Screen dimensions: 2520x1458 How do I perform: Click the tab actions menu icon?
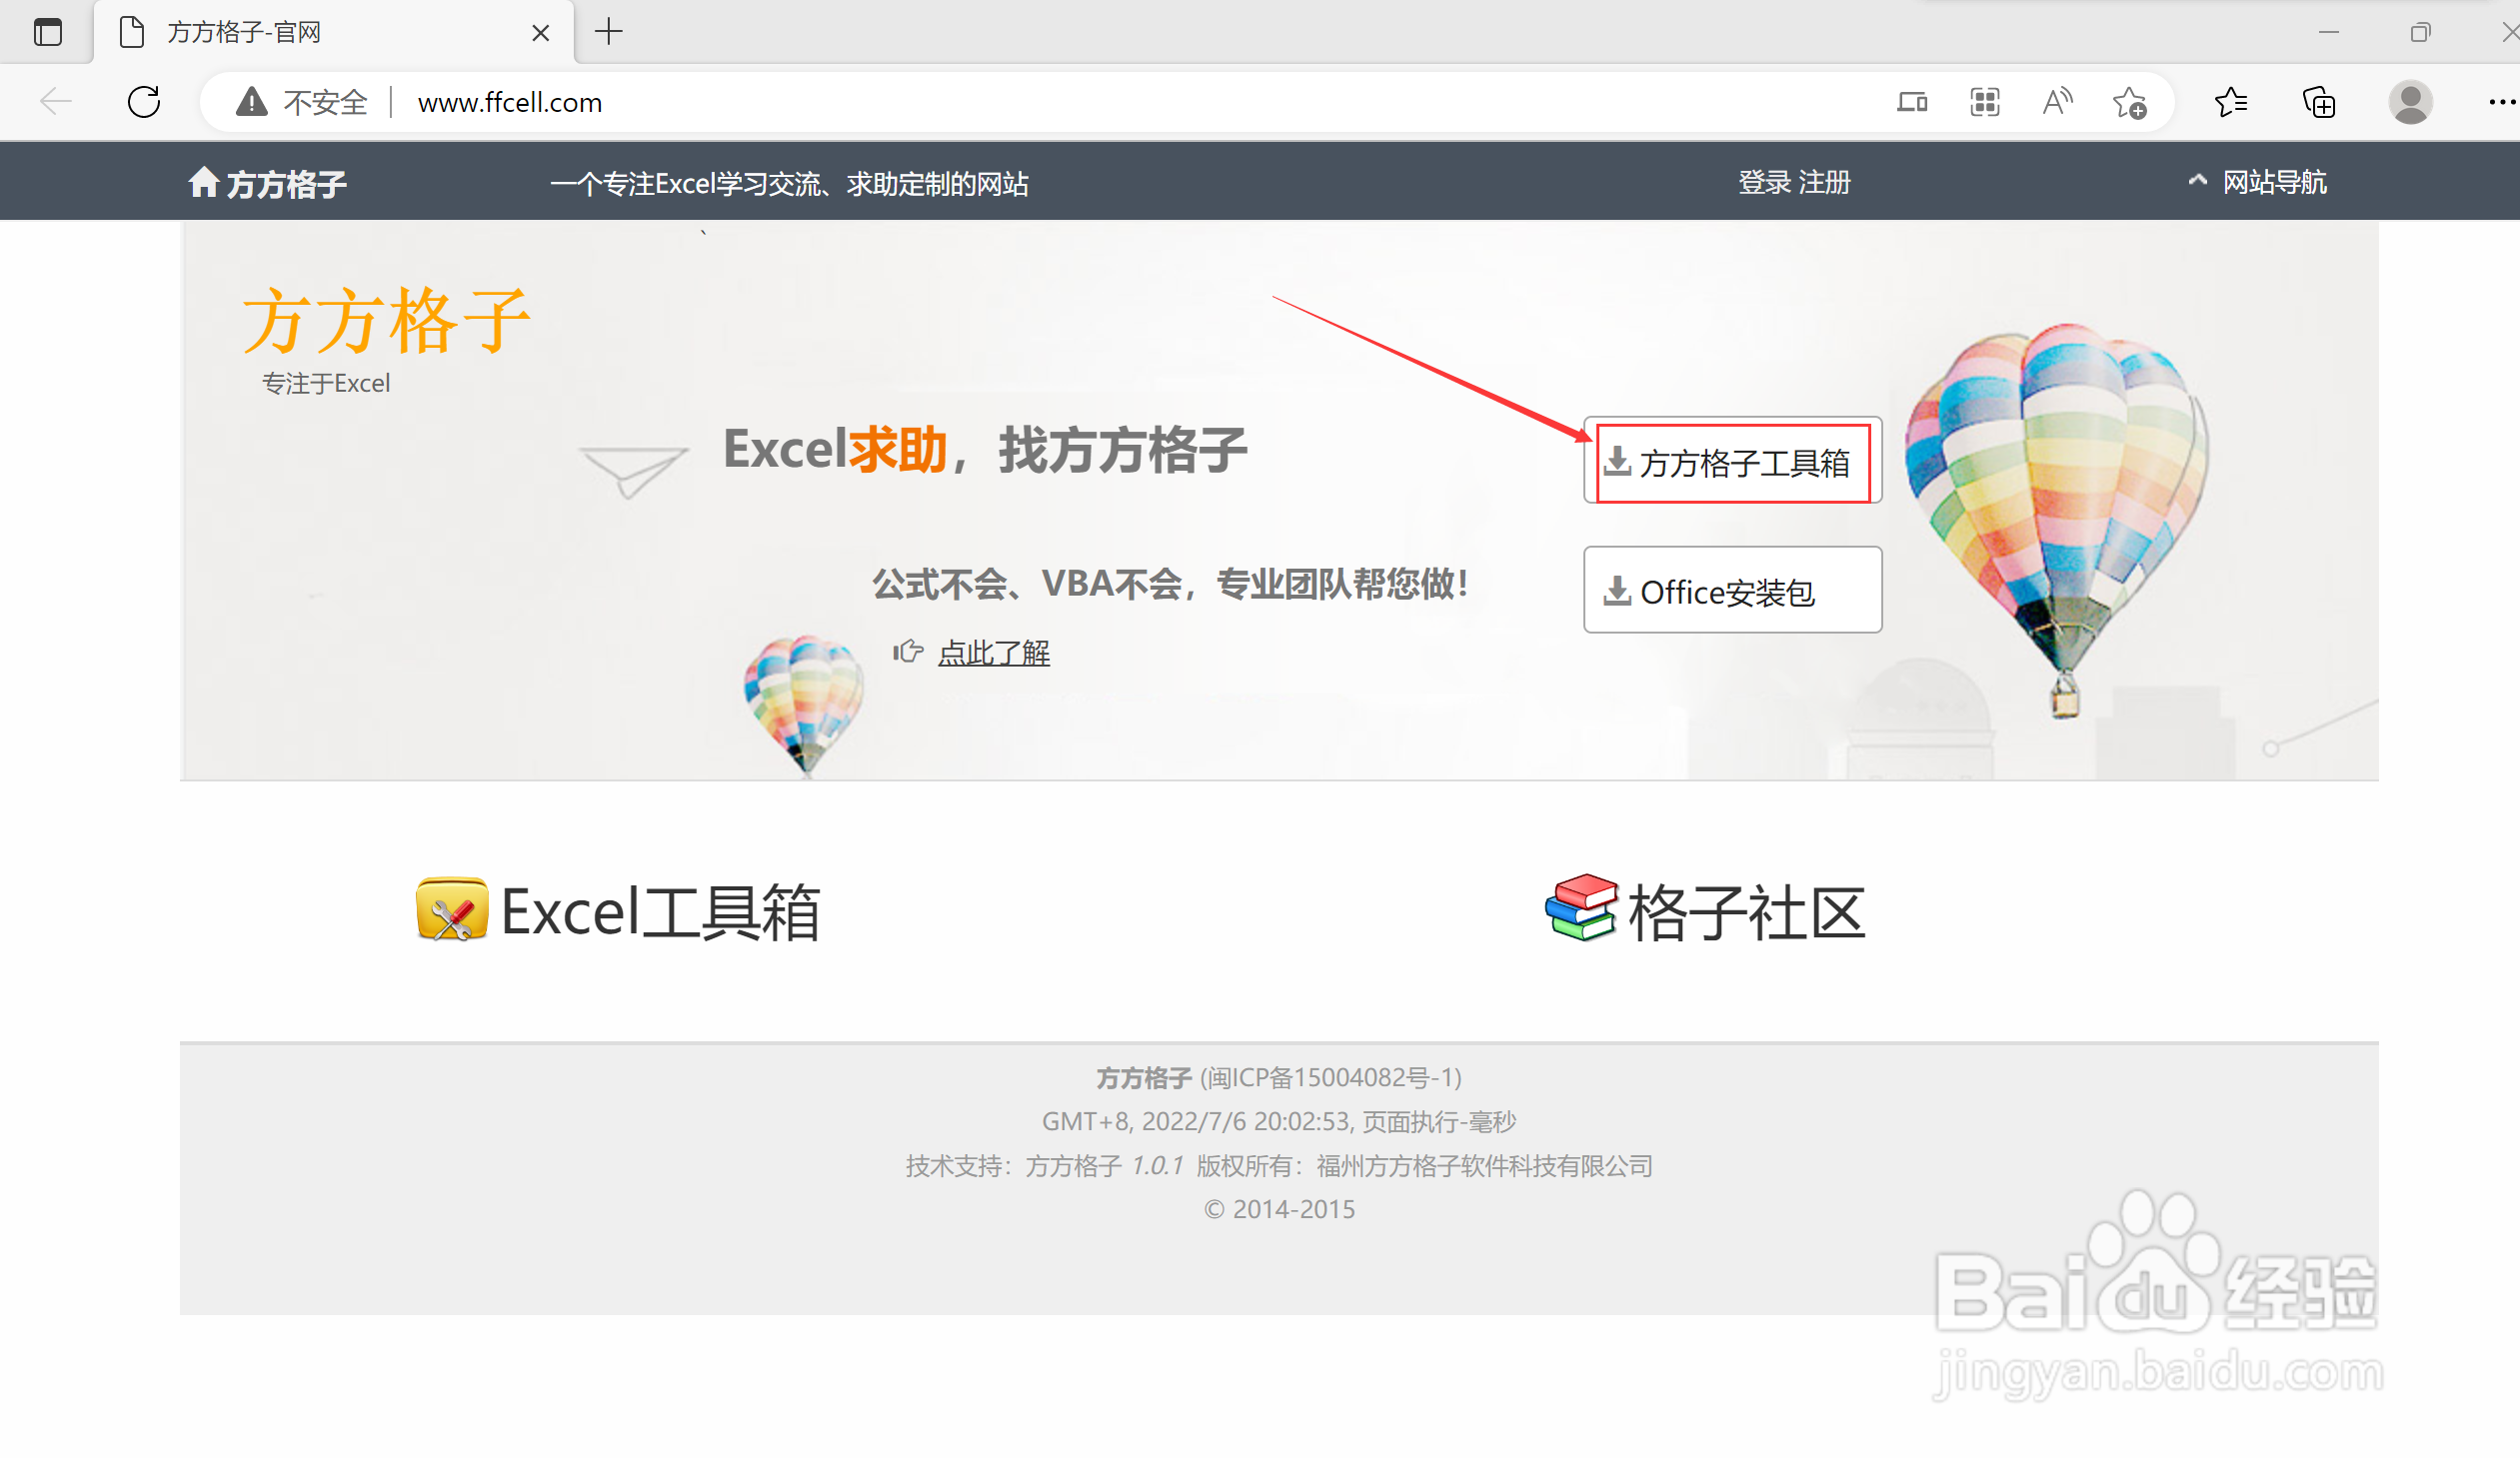pos(47,32)
